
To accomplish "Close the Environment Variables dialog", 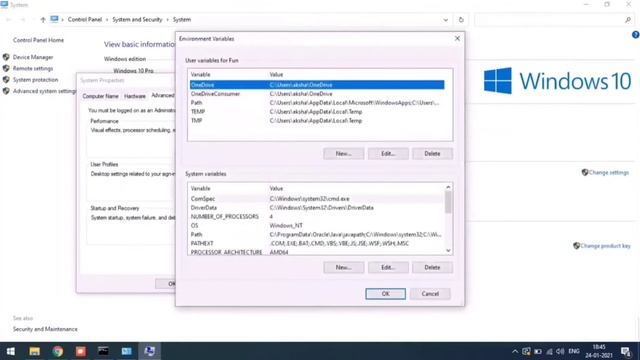I will [457, 38].
